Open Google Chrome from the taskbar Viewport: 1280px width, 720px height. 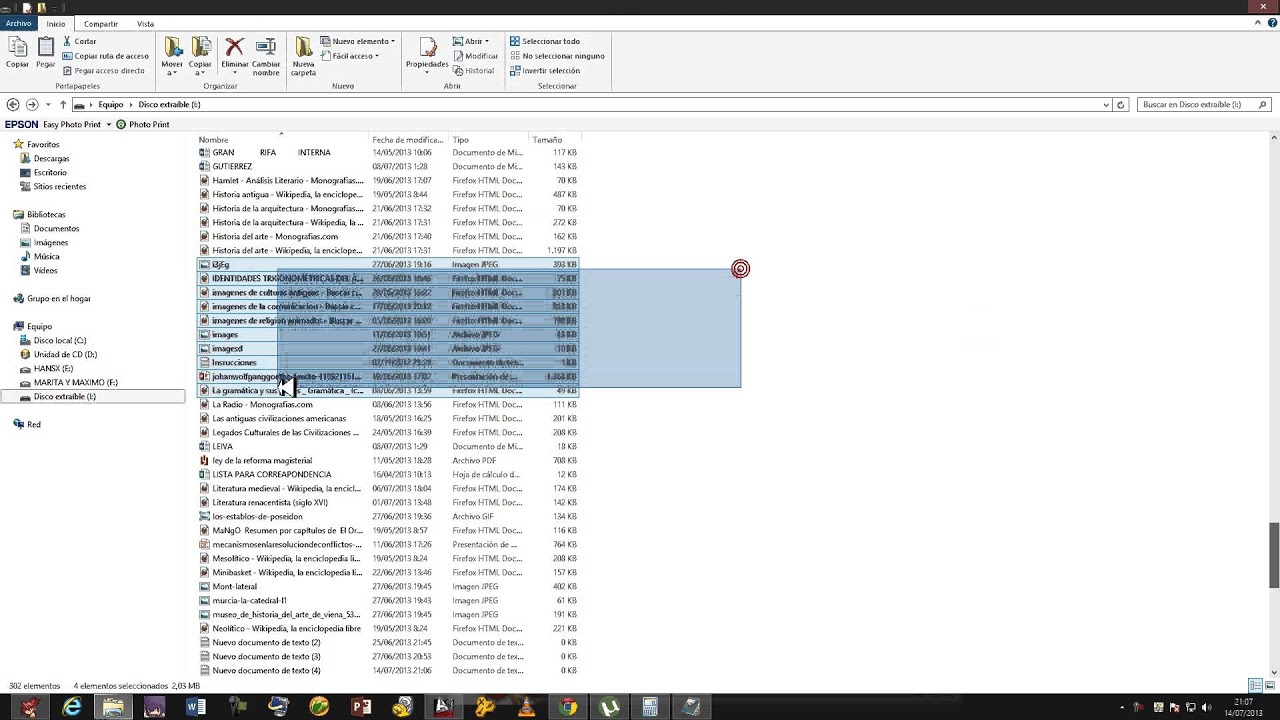[x=567, y=707]
